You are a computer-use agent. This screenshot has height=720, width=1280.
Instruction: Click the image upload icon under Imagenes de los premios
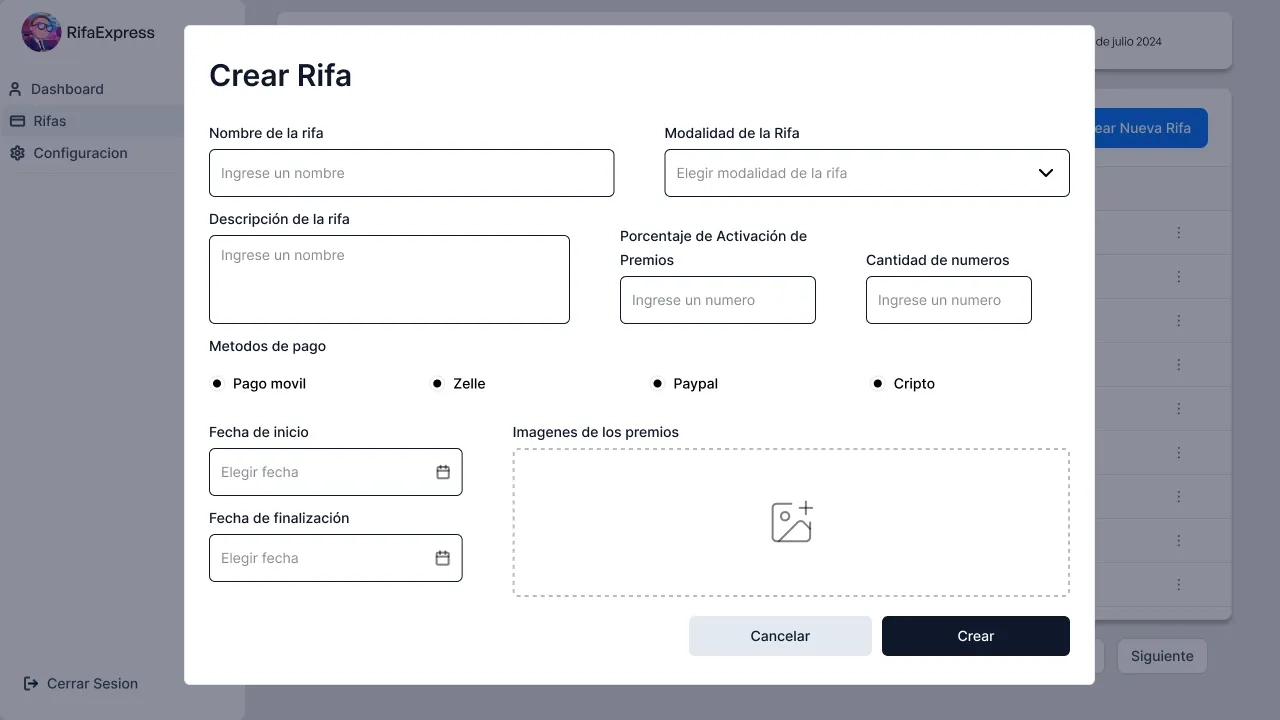[791, 521]
